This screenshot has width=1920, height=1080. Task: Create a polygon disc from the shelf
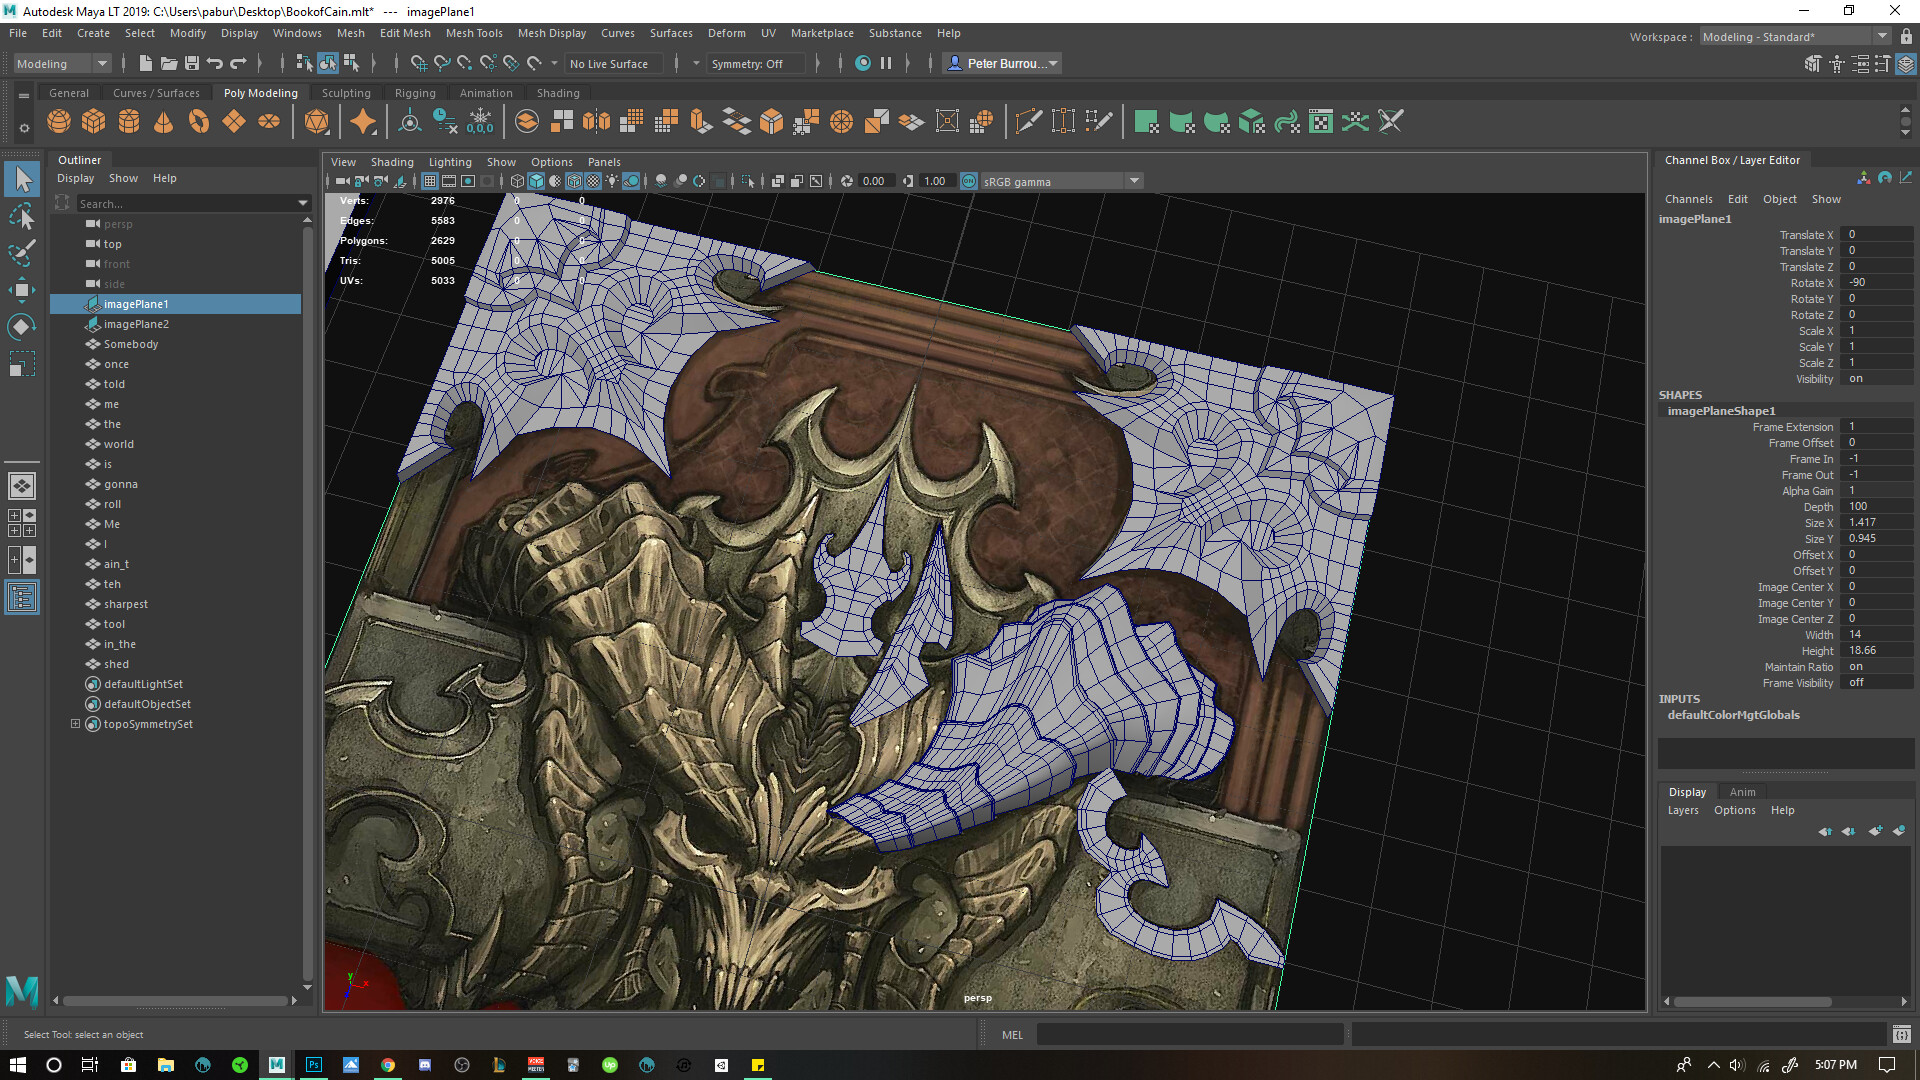(269, 122)
